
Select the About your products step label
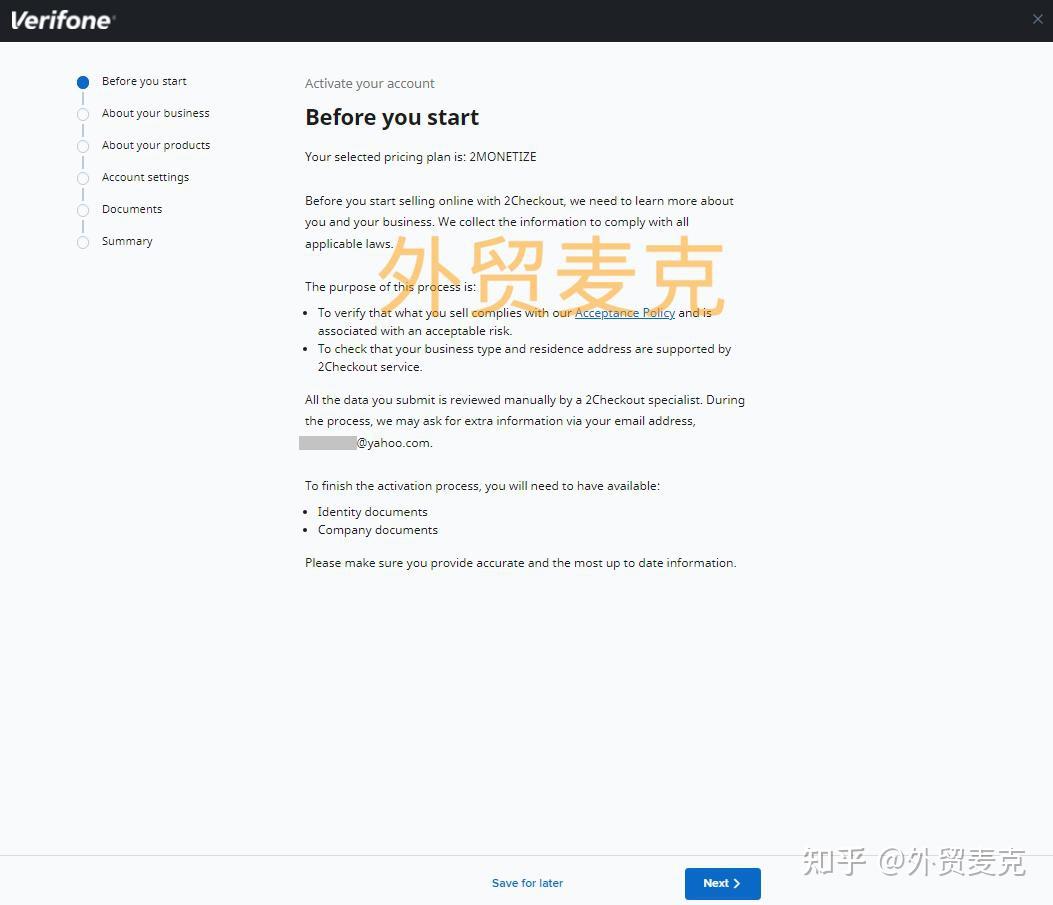[156, 146]
